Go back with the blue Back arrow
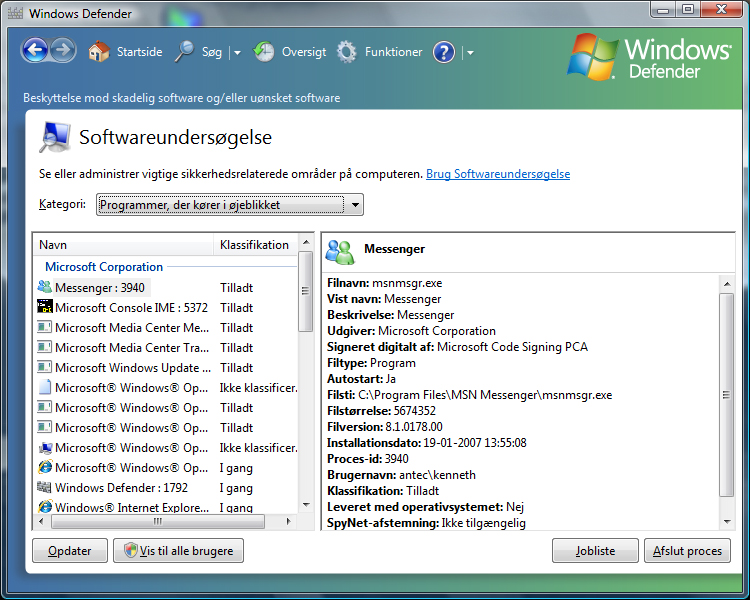Viewport: 750px width, 600px height. coord(34,50)
